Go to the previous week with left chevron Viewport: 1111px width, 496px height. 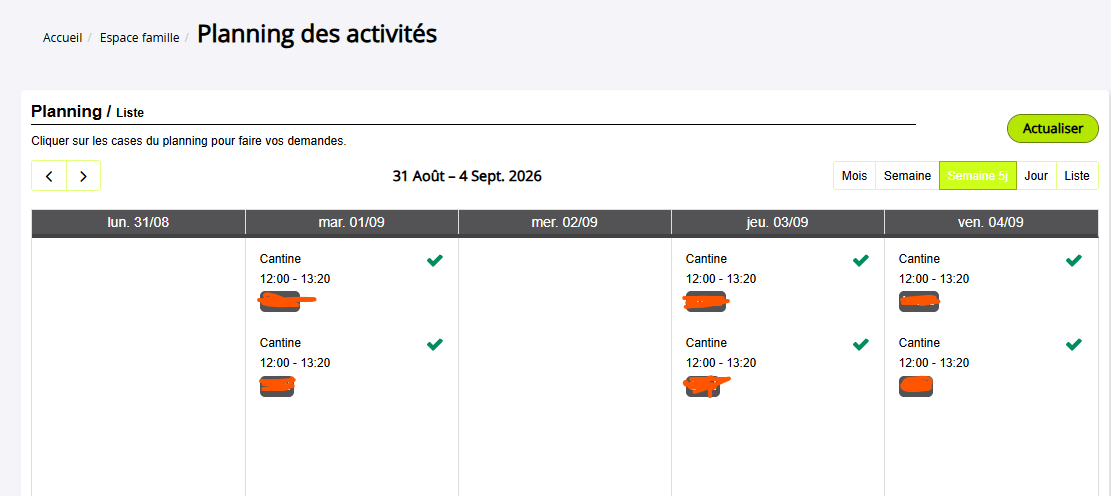click(x=49, y=176)
